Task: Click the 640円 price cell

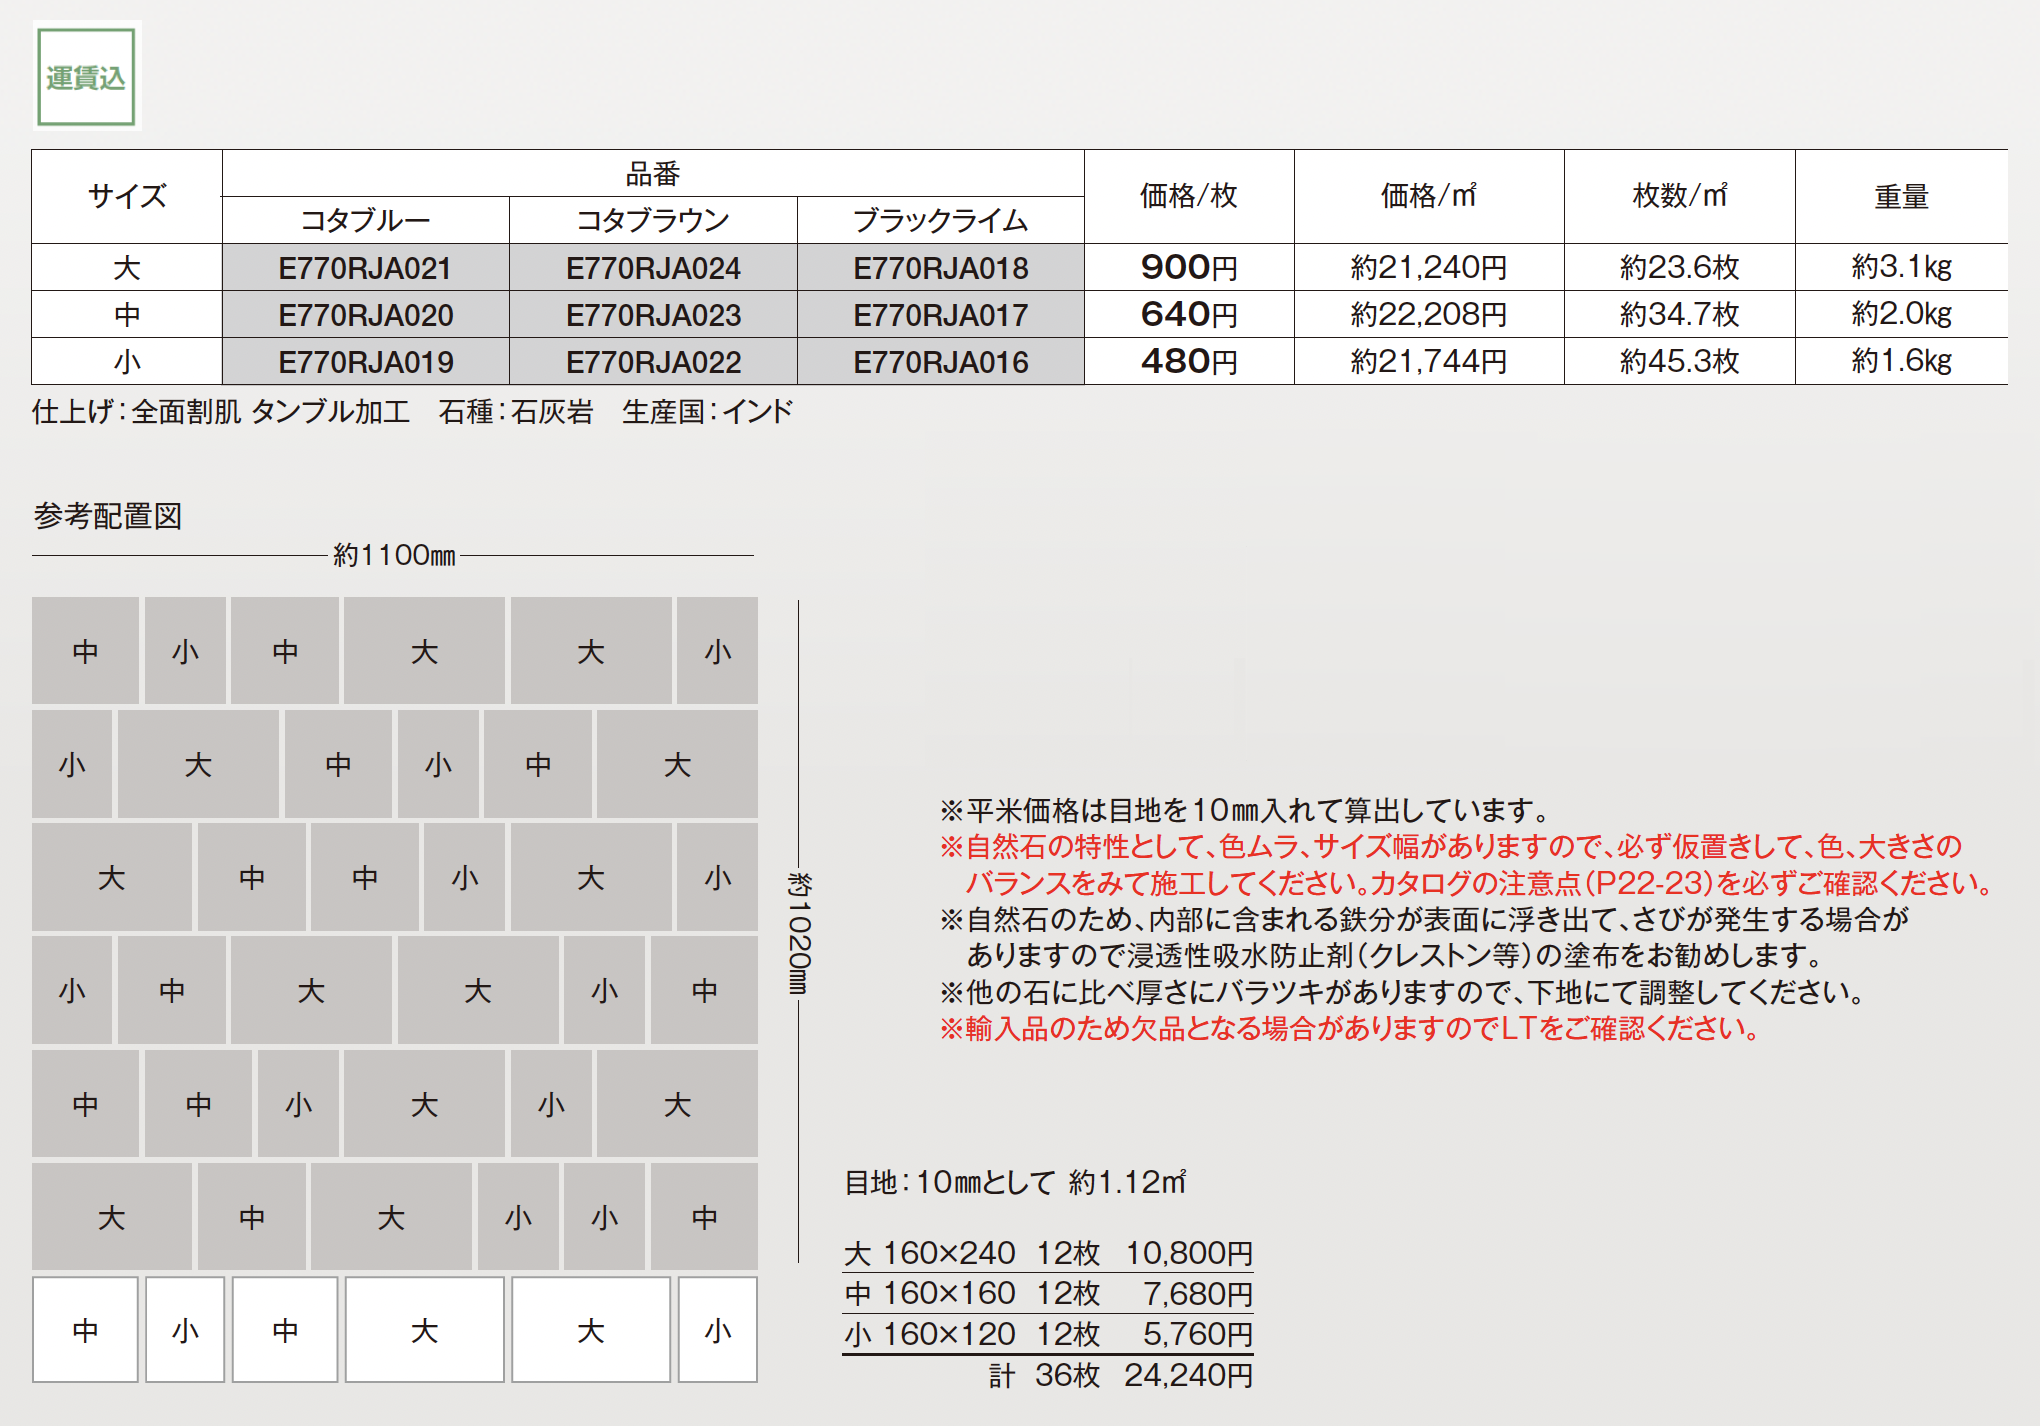Action: (1189, 314)
